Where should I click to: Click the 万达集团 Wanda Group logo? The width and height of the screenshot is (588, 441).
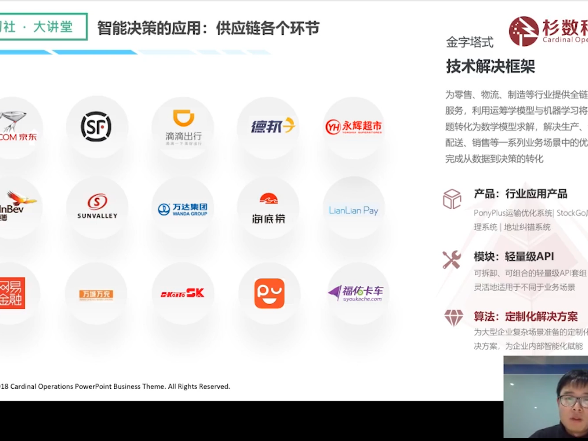click(x=183, y=209)
